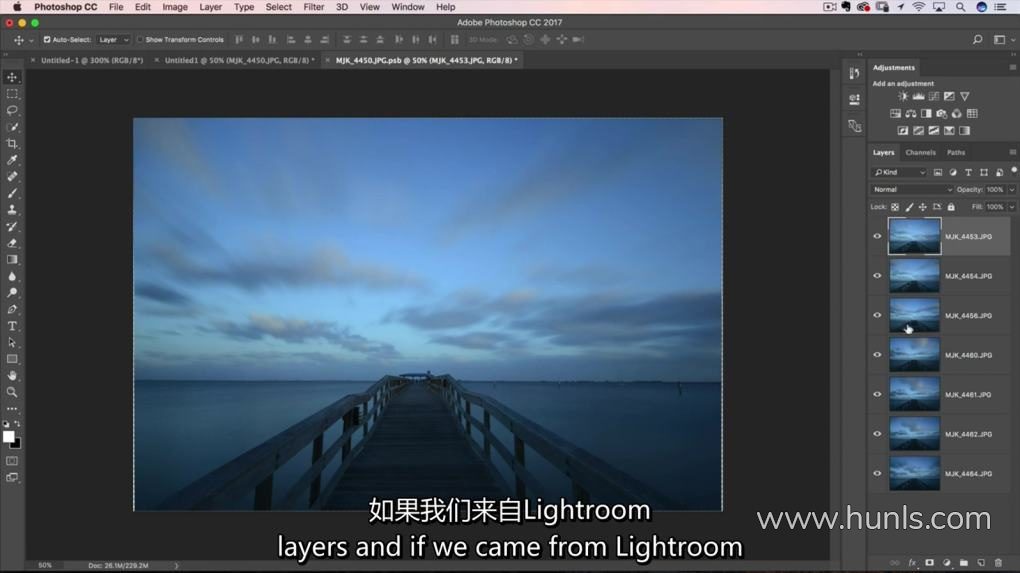Open the Filter menu

pyautogui.click(x=314, y=7)
